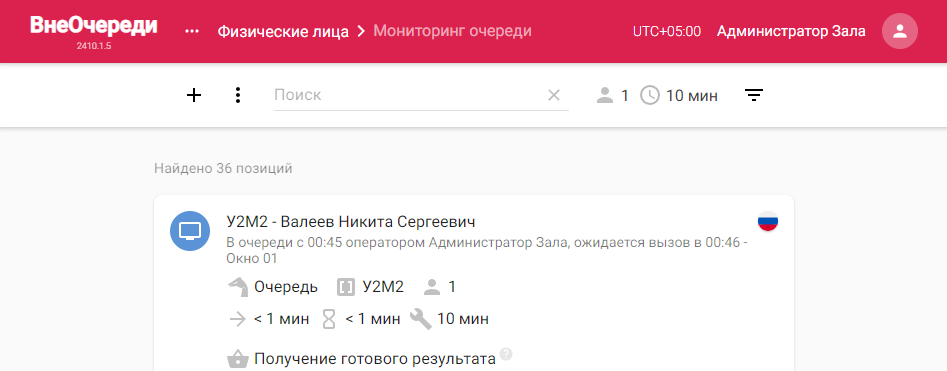Click the queue status description text
Screen dimensions: 947x371
(487, 251)
